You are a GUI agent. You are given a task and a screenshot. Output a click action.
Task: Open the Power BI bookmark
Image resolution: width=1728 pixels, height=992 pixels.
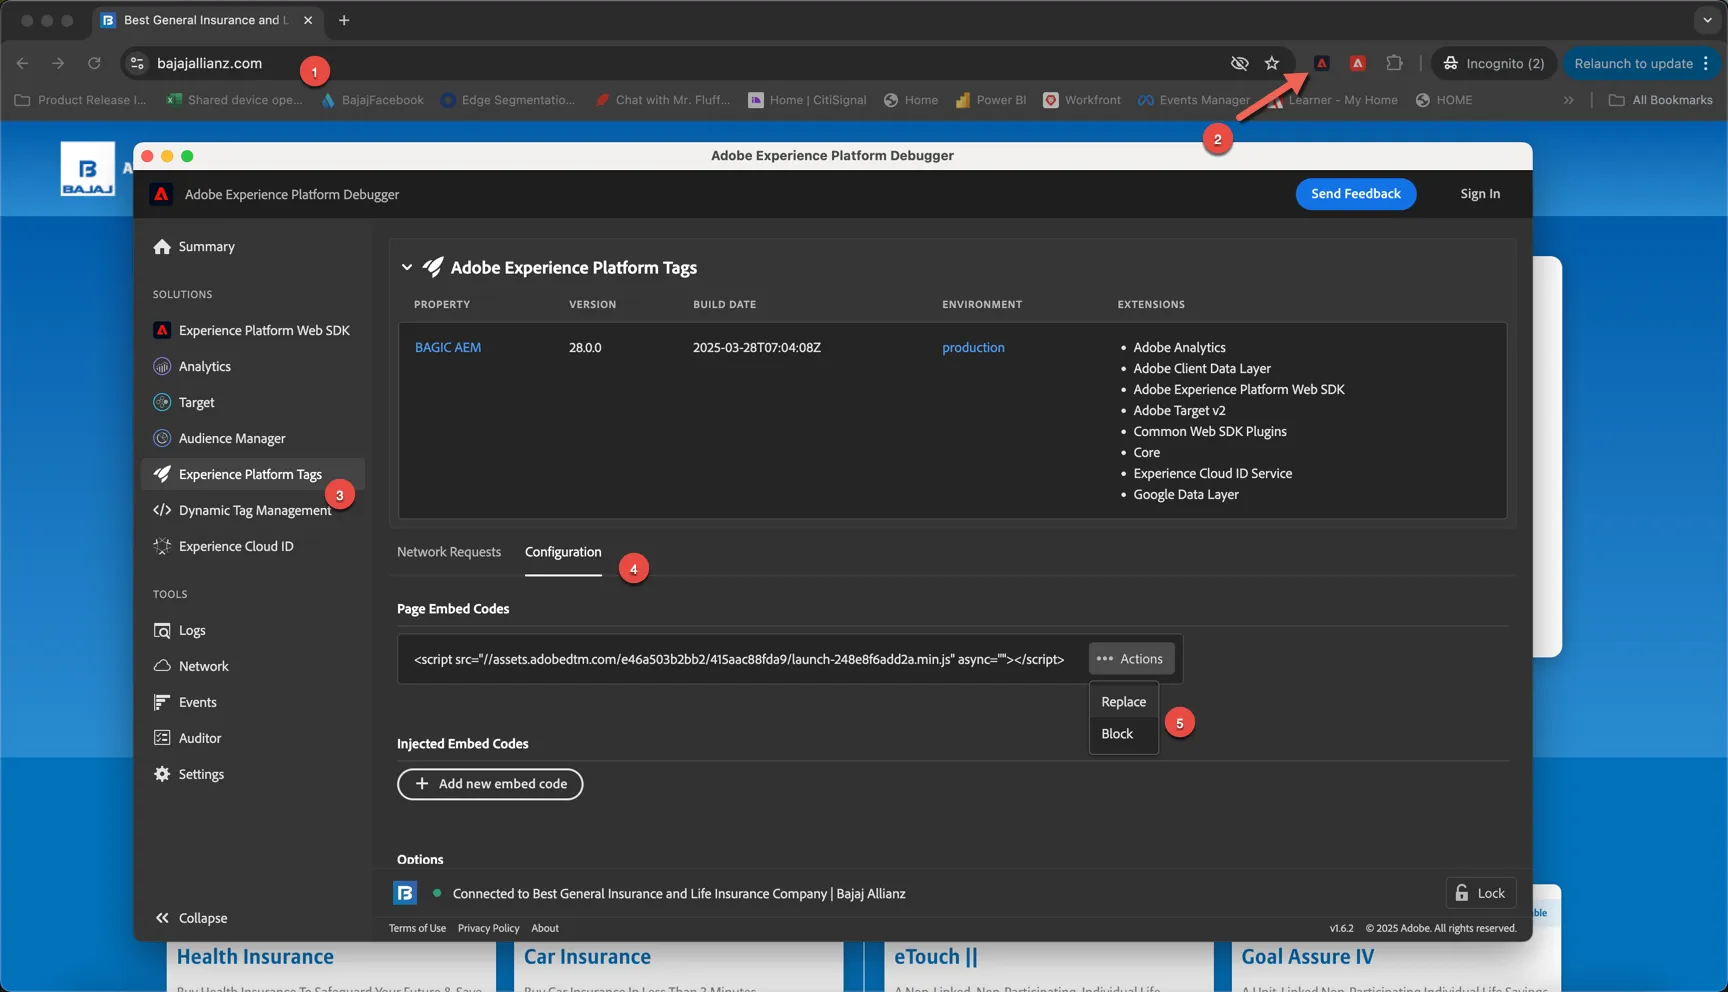click(x=991, y=100)
